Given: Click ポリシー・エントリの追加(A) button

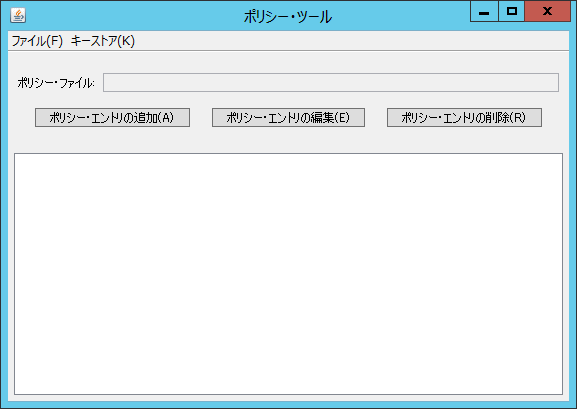Looking at the screenshot, I should [112, 117].
